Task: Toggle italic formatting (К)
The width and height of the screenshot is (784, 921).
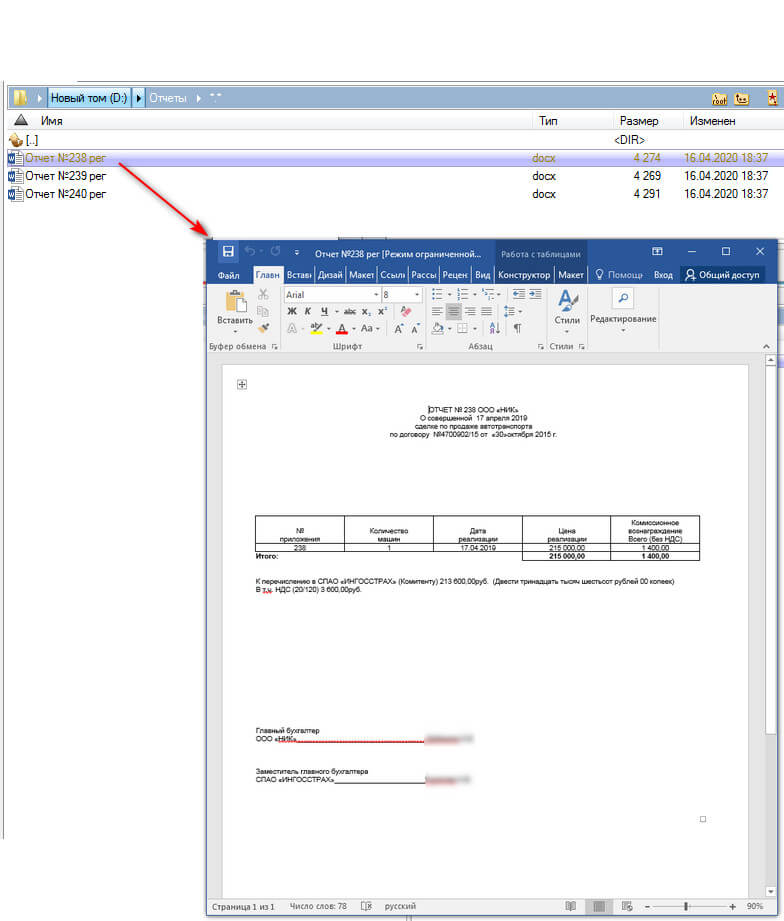Action: 308,311
